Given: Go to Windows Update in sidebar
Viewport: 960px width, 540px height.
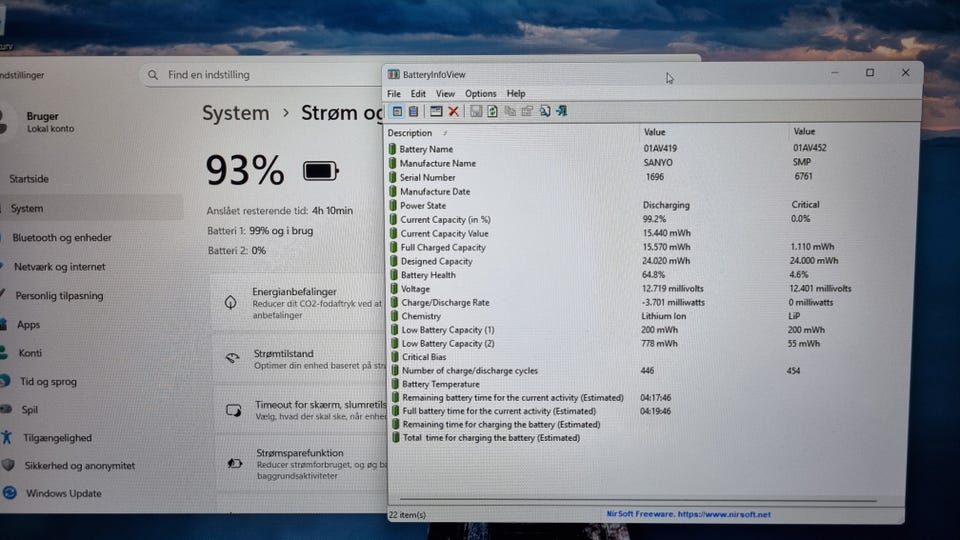Looking at the screenshot, I should tap(63, 493).
